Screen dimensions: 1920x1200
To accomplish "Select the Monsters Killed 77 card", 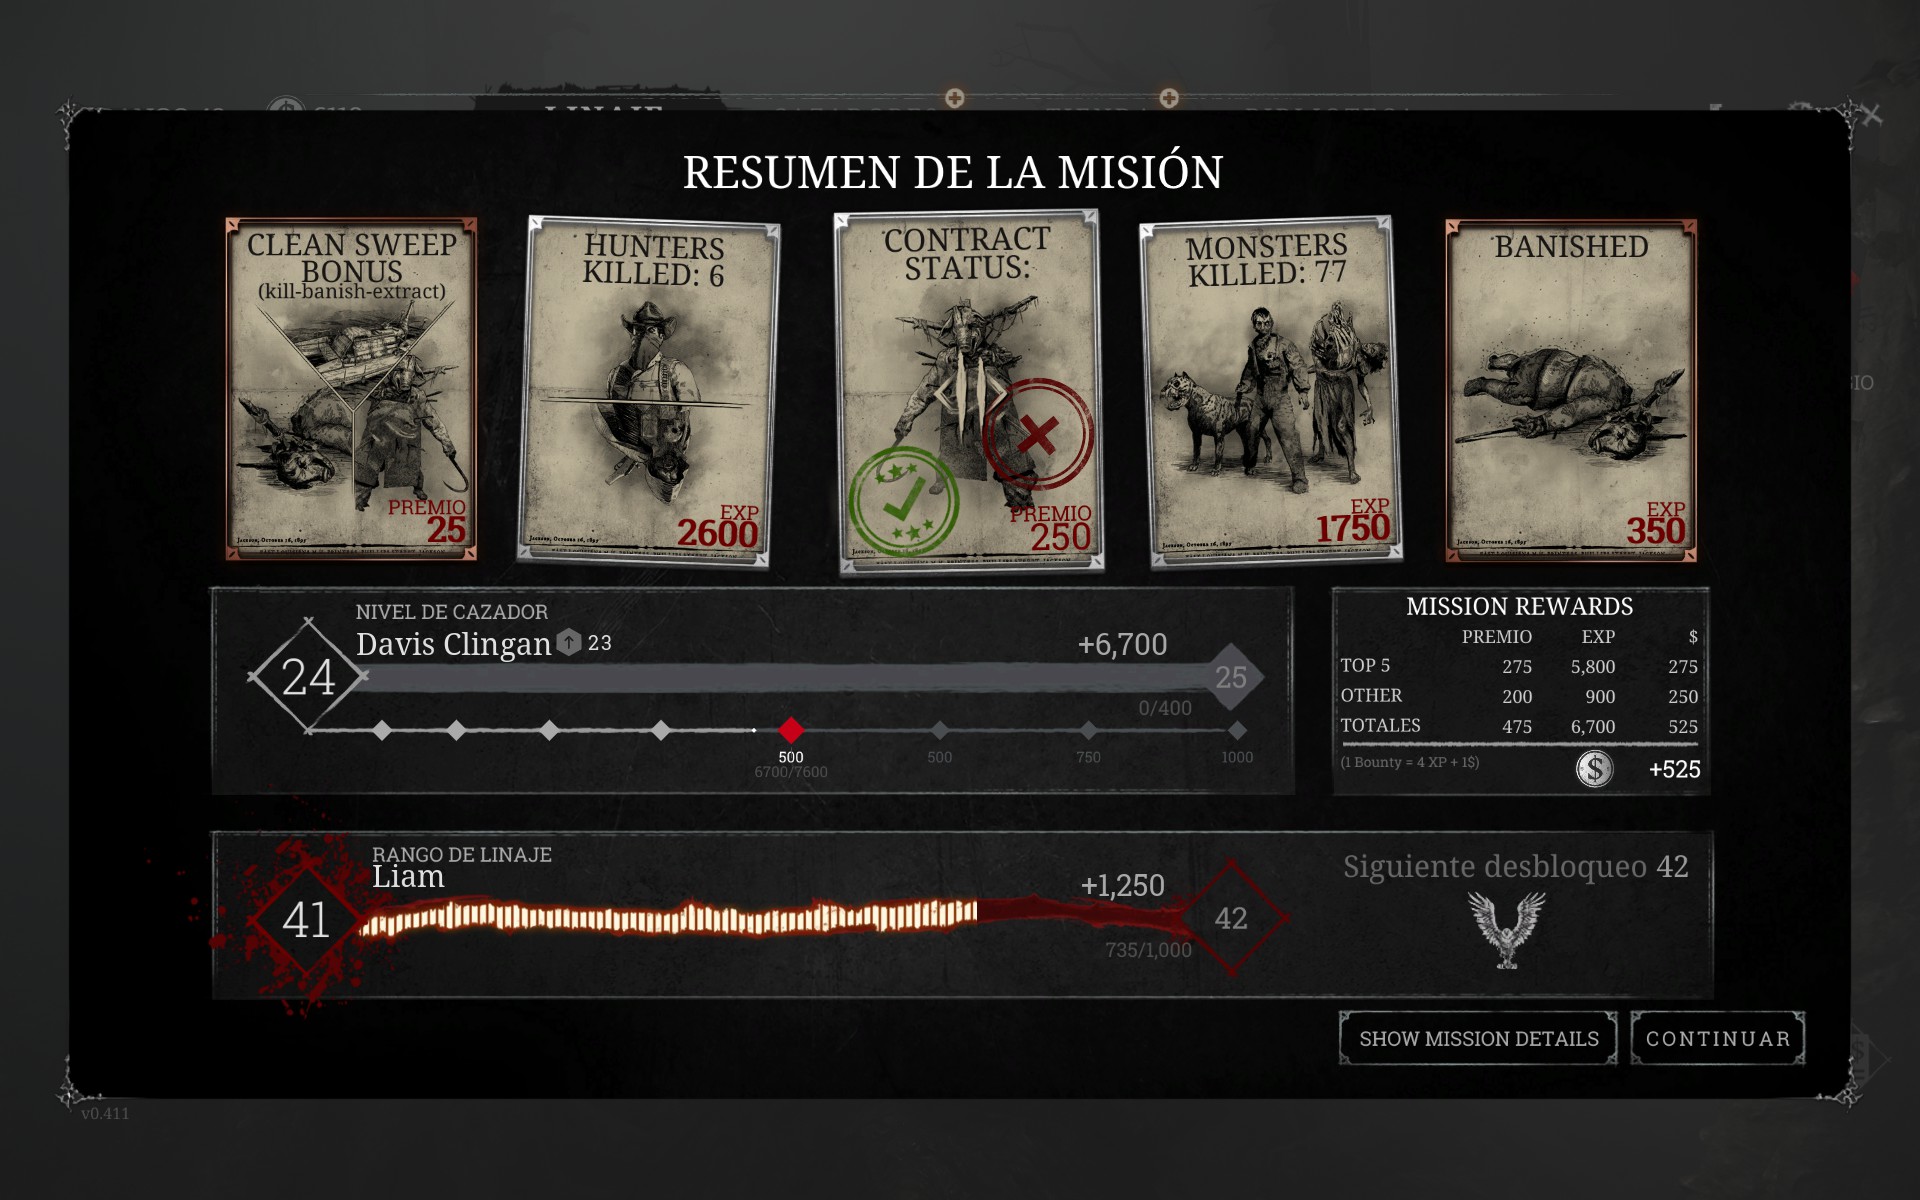I will coord(1271,392).
